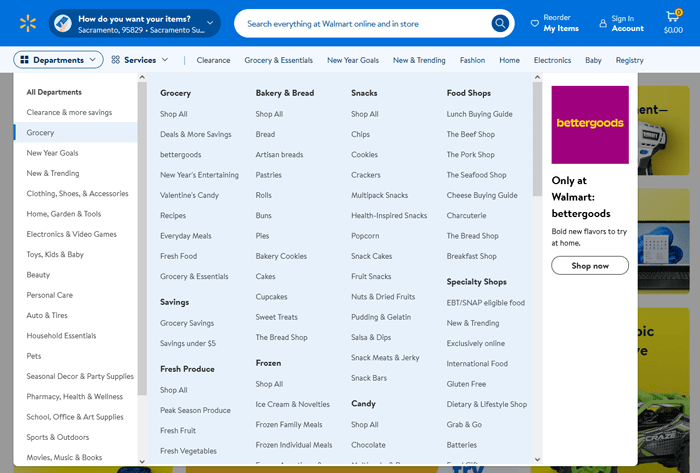This screenshot has height=473, width=700.
Task: Click the Departments grid icon
Action: pos(25,60)
